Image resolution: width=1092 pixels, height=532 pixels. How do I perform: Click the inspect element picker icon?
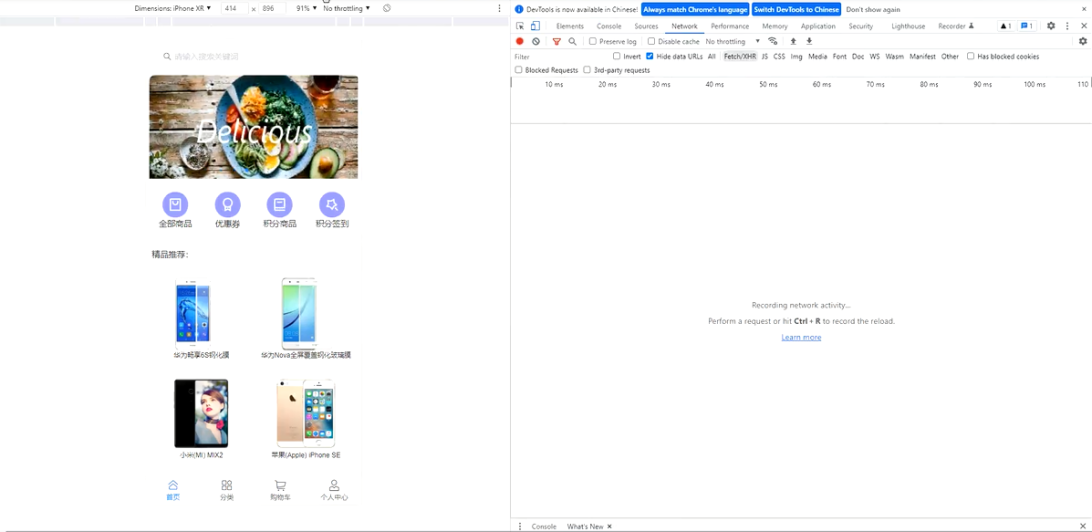pos(520,26)
